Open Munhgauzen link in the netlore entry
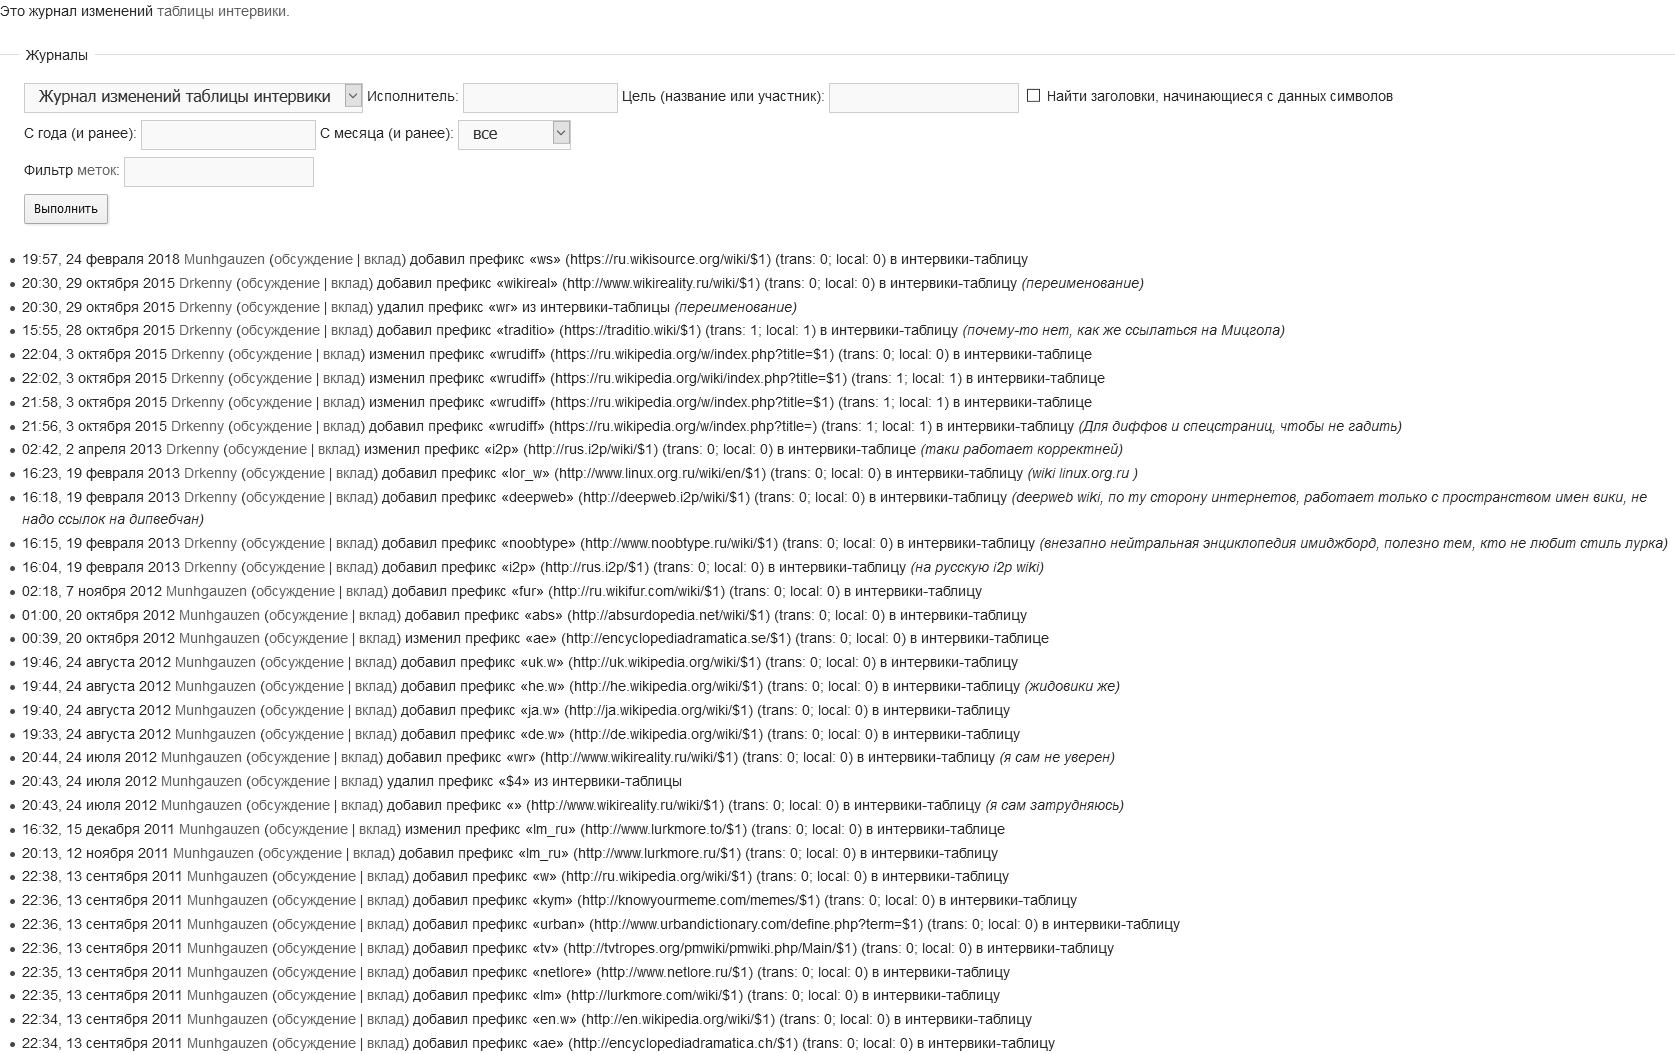 point(227,973)
